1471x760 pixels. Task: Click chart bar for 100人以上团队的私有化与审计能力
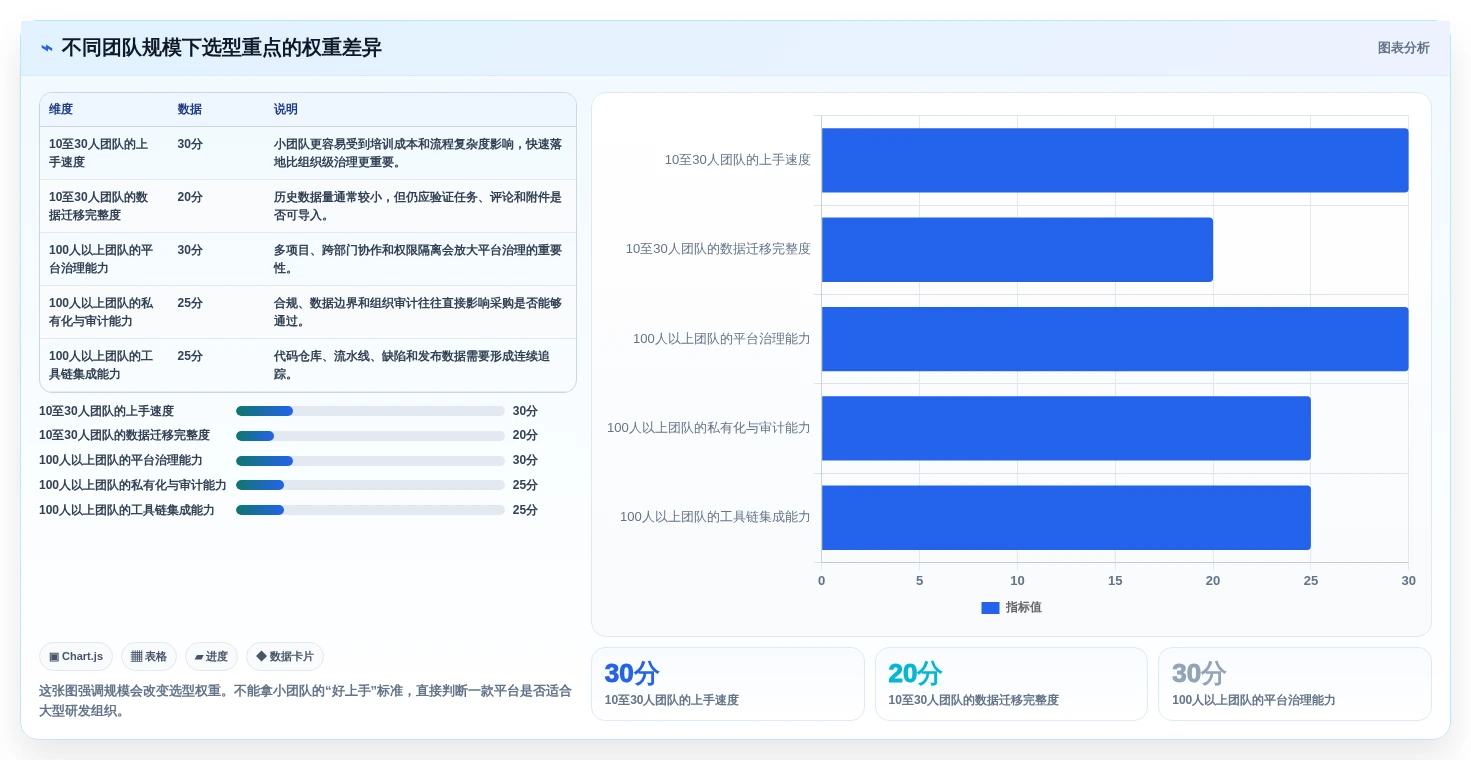tap(1066, 428)
